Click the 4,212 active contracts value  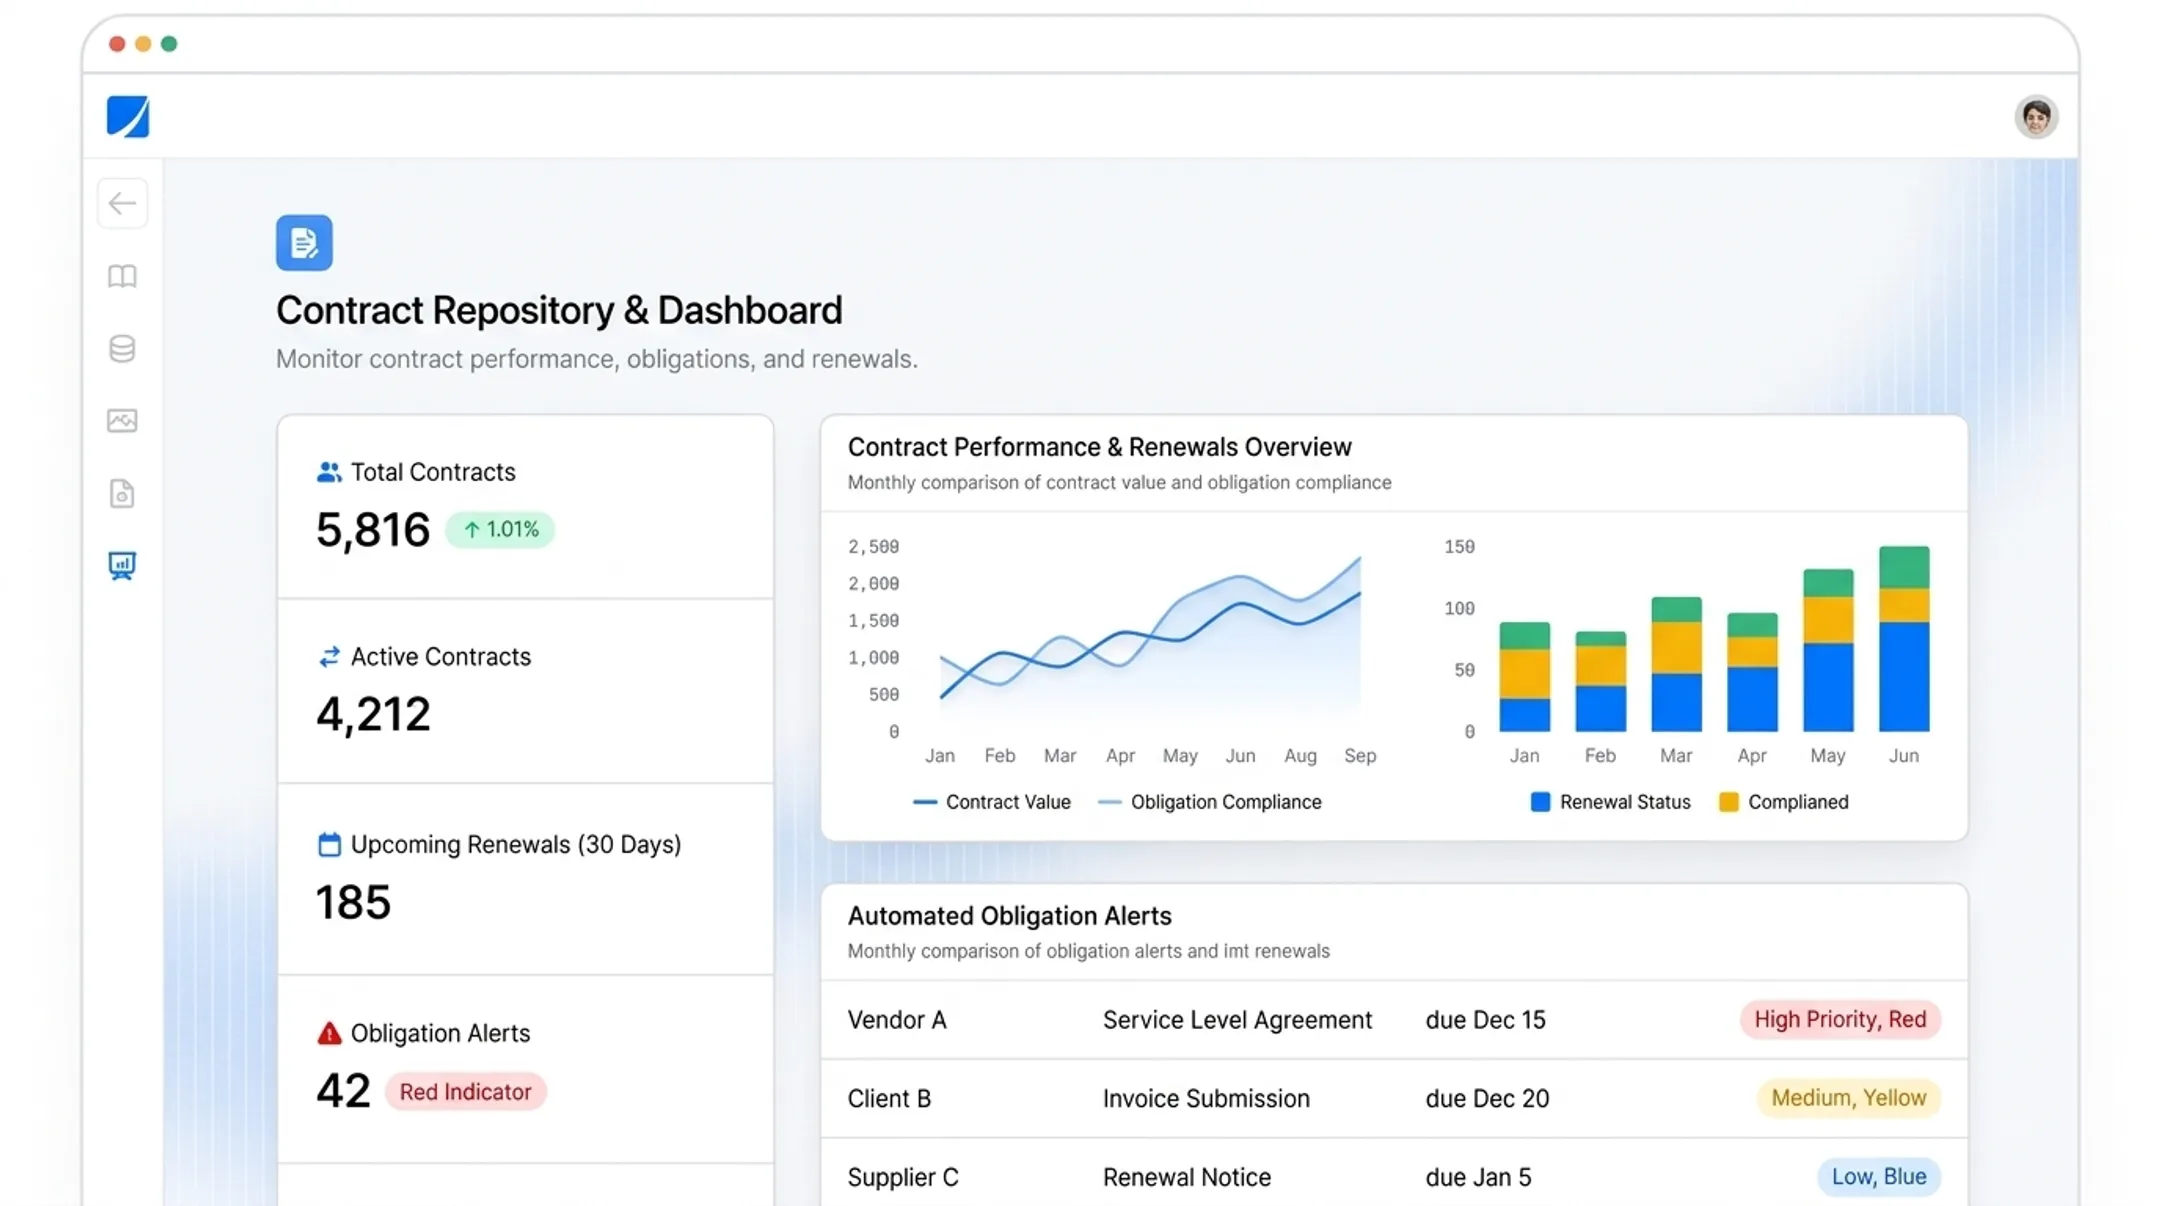[373, 714]
